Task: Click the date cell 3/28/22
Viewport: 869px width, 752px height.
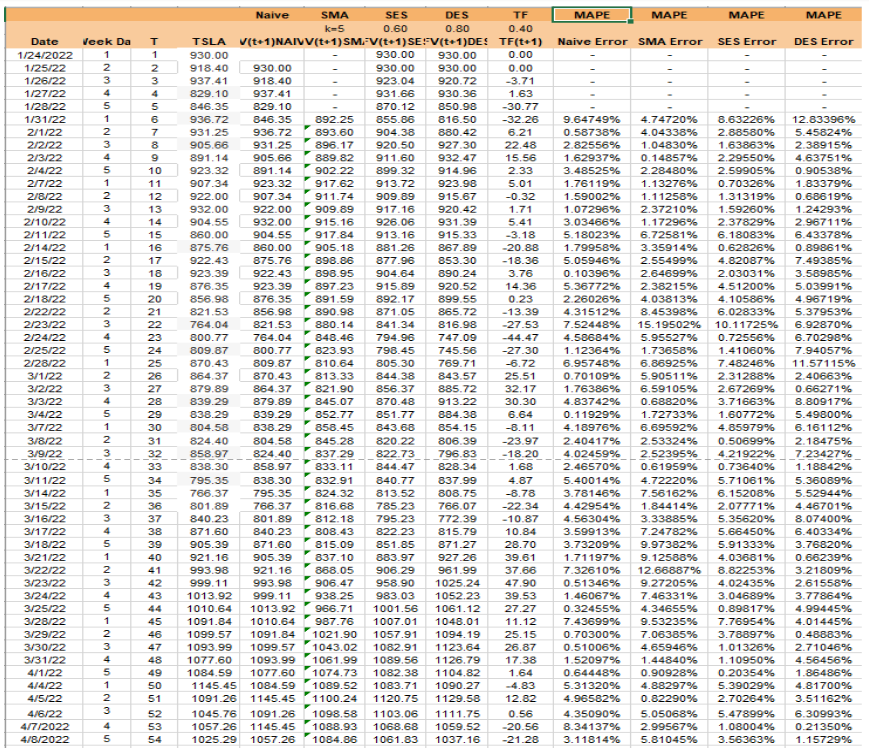Action: pos(44,622)
